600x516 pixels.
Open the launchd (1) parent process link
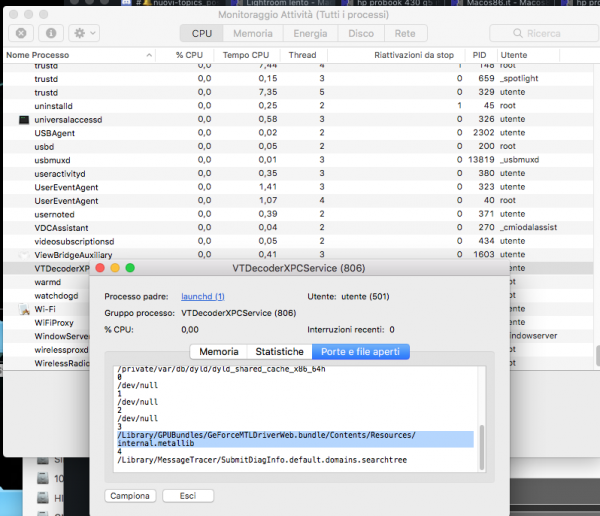[x=202, y=297]
